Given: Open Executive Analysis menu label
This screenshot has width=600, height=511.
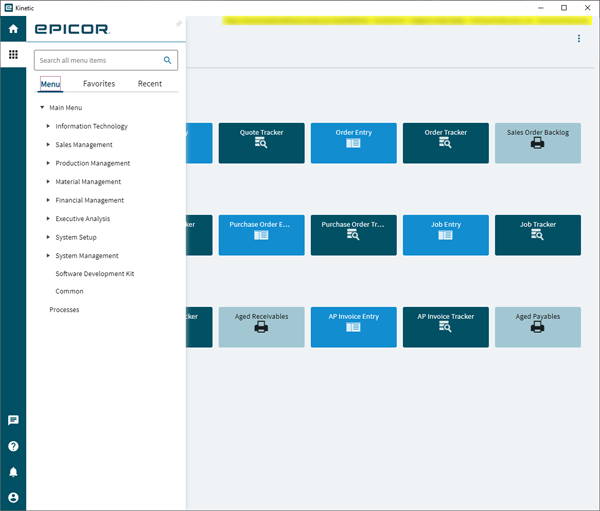Looking at the screenshot, I should (83, 219).
